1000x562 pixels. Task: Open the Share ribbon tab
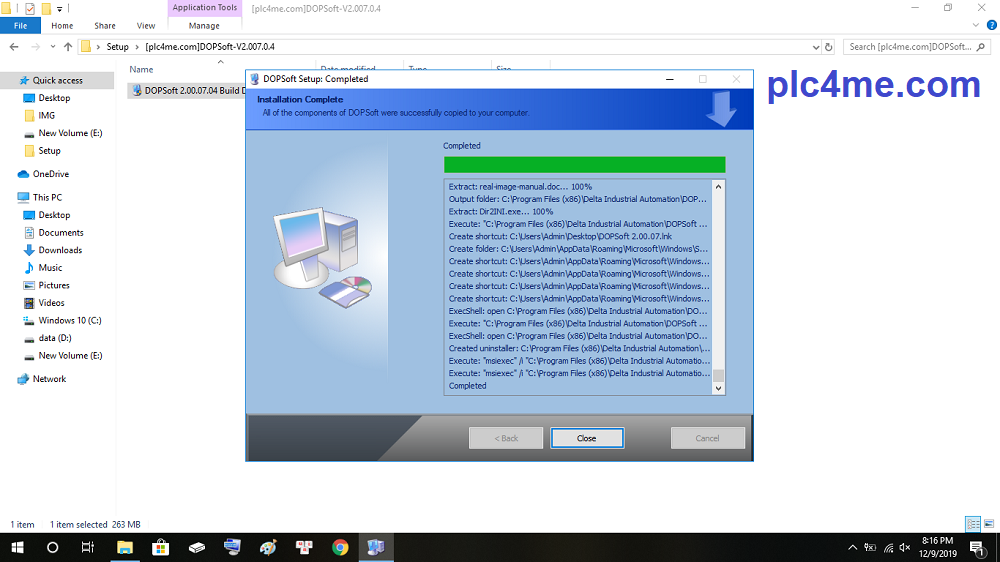point(105,26)
